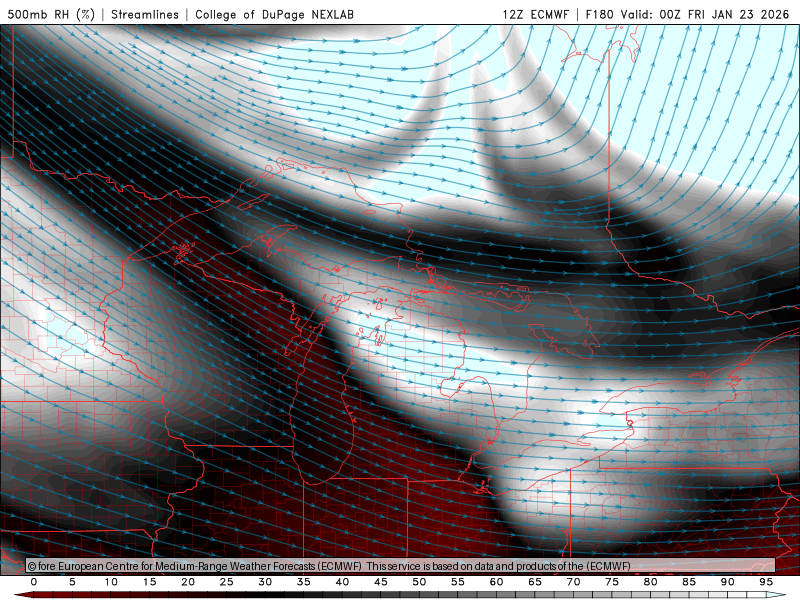Click the '0' label on the RH scale
The width and height of the screenshot is (800, 600).
34,582
